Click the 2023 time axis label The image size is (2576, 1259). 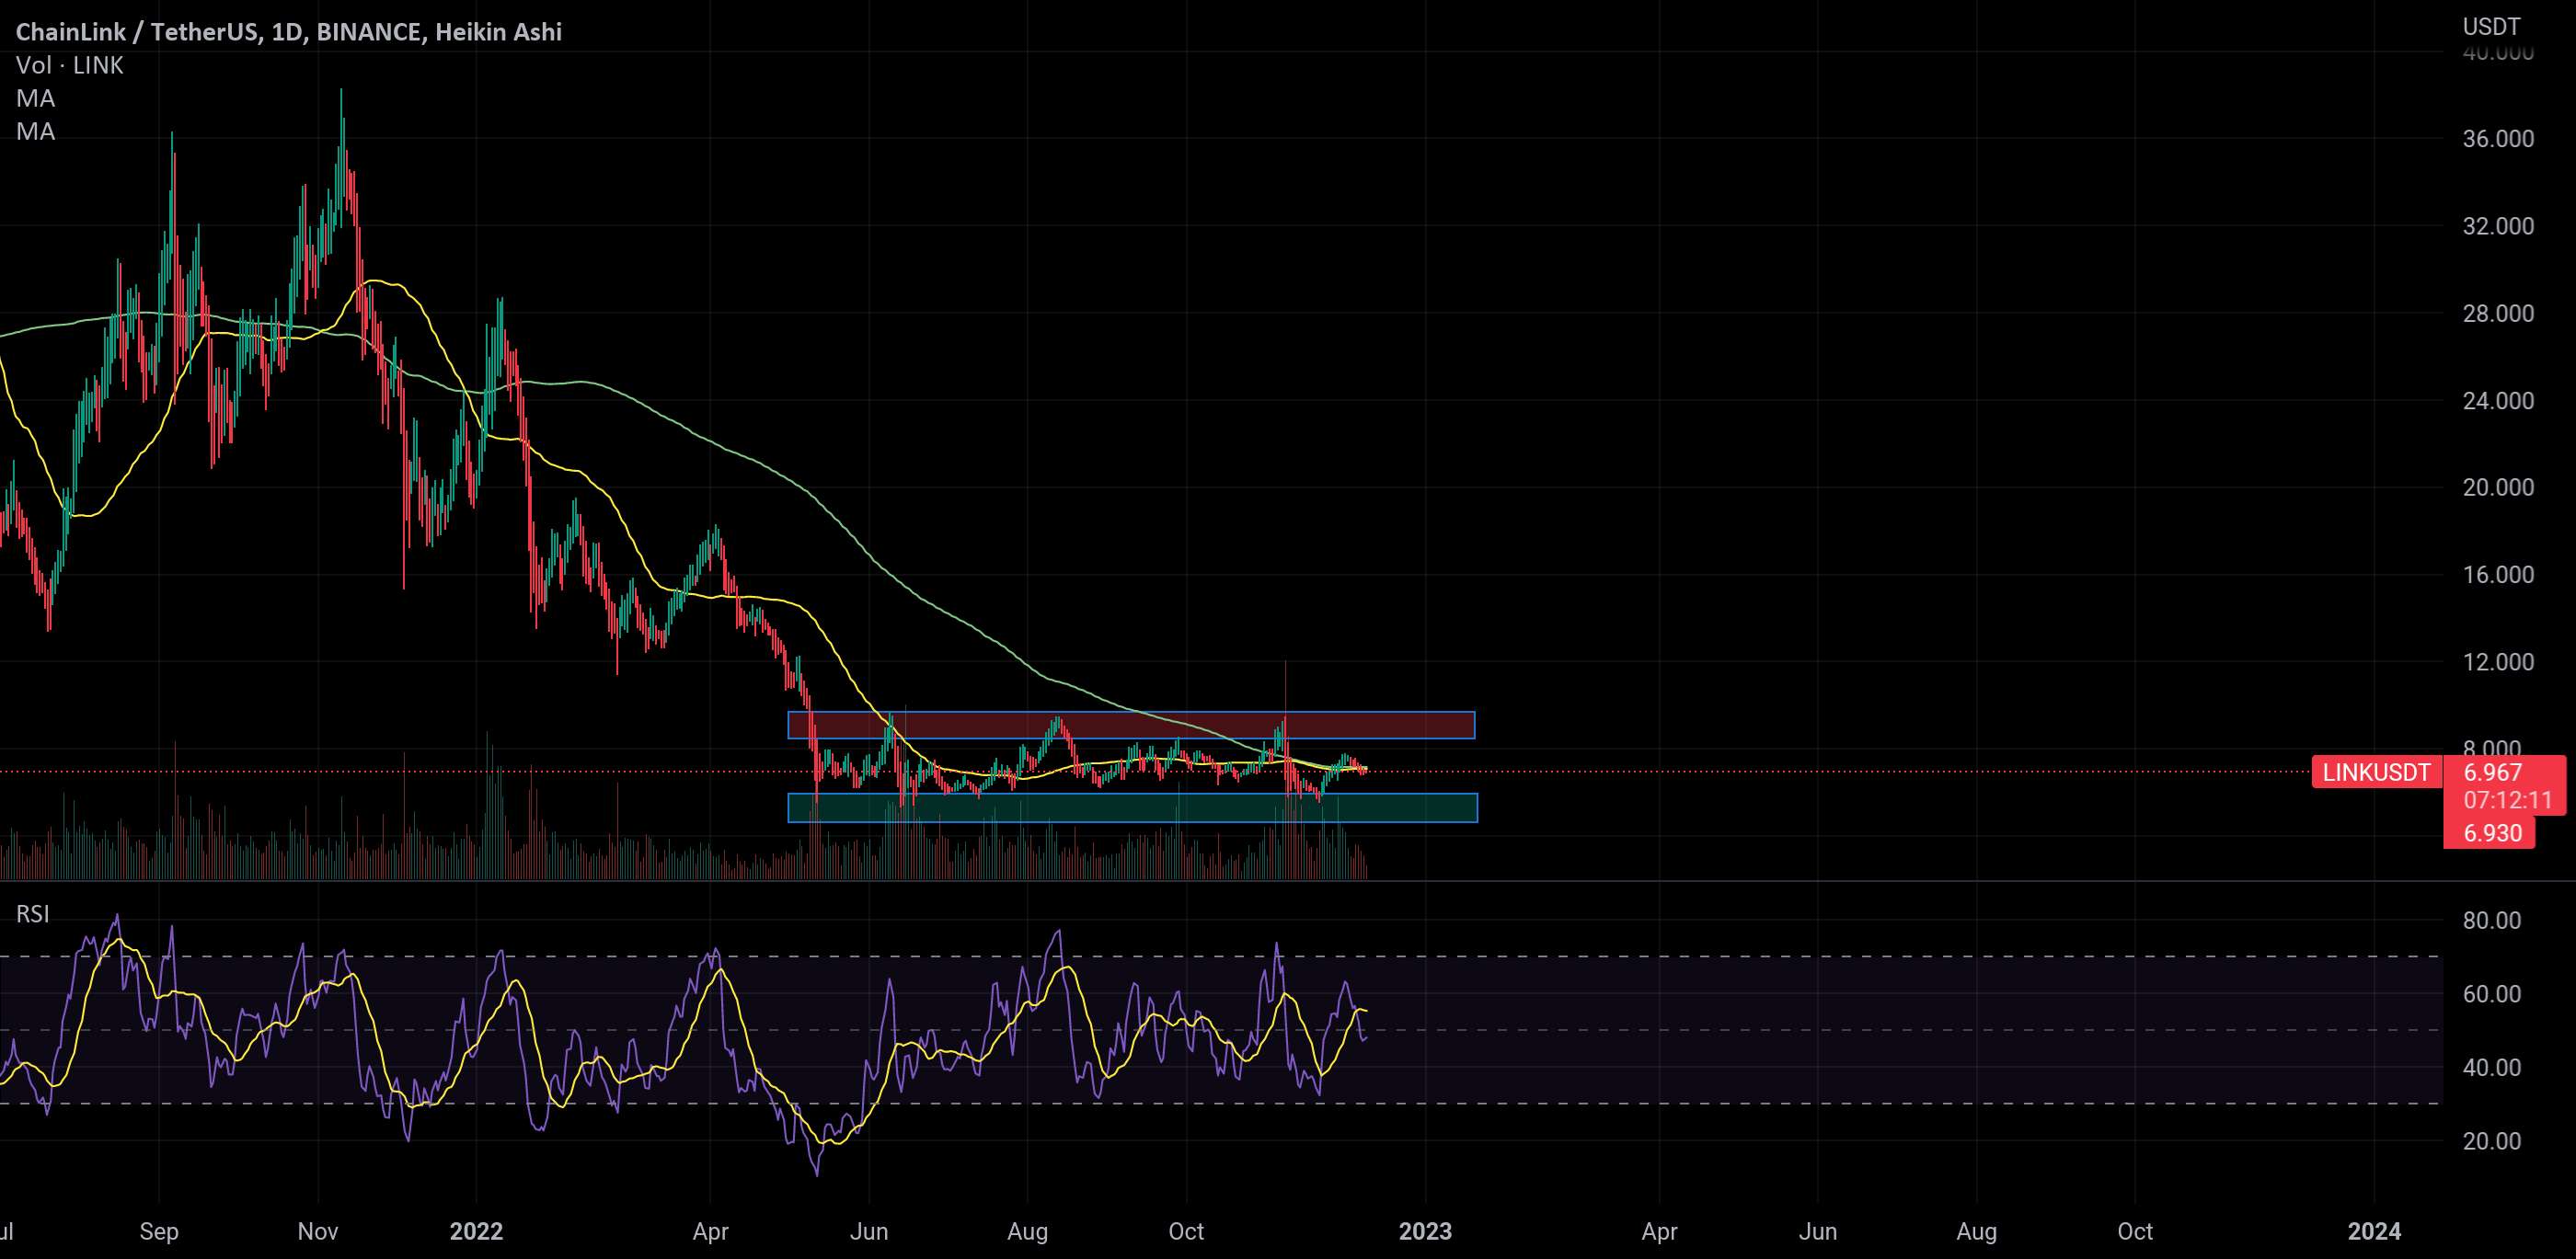click(1425, 1231)
